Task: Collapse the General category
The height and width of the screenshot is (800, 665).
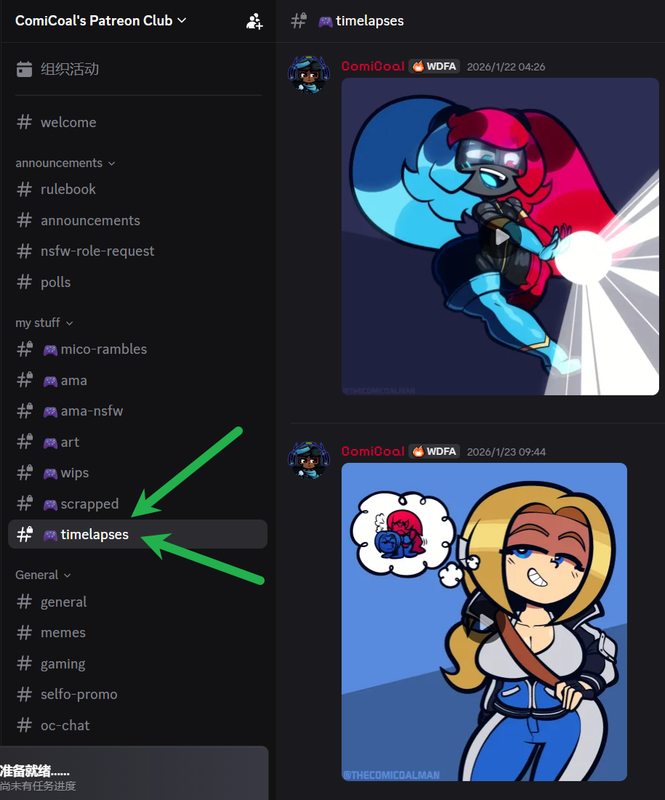Action: [x=43, y=575]
